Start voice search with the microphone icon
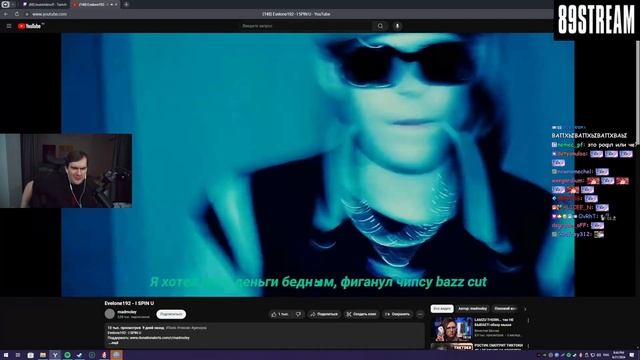This screenshot has height=360, width=640. point(397,26)
